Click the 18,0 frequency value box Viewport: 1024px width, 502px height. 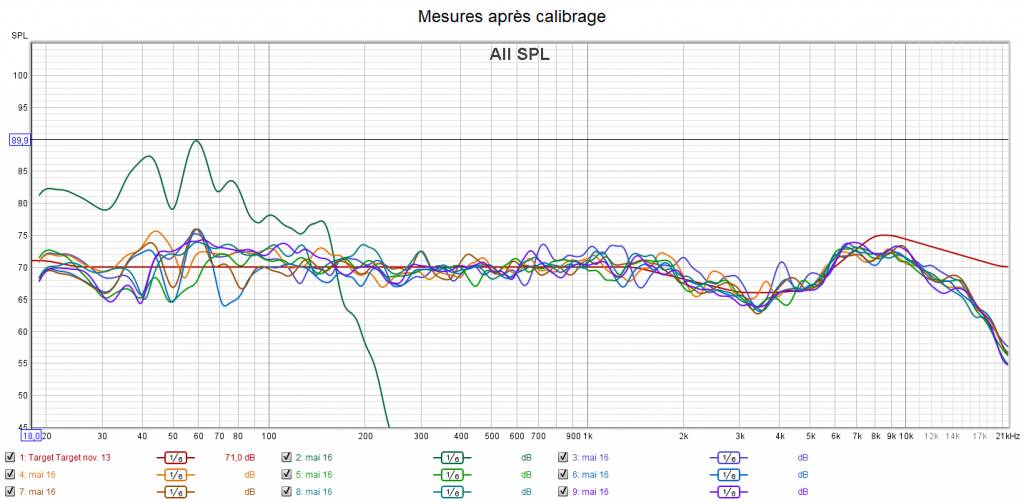(31, 436)
